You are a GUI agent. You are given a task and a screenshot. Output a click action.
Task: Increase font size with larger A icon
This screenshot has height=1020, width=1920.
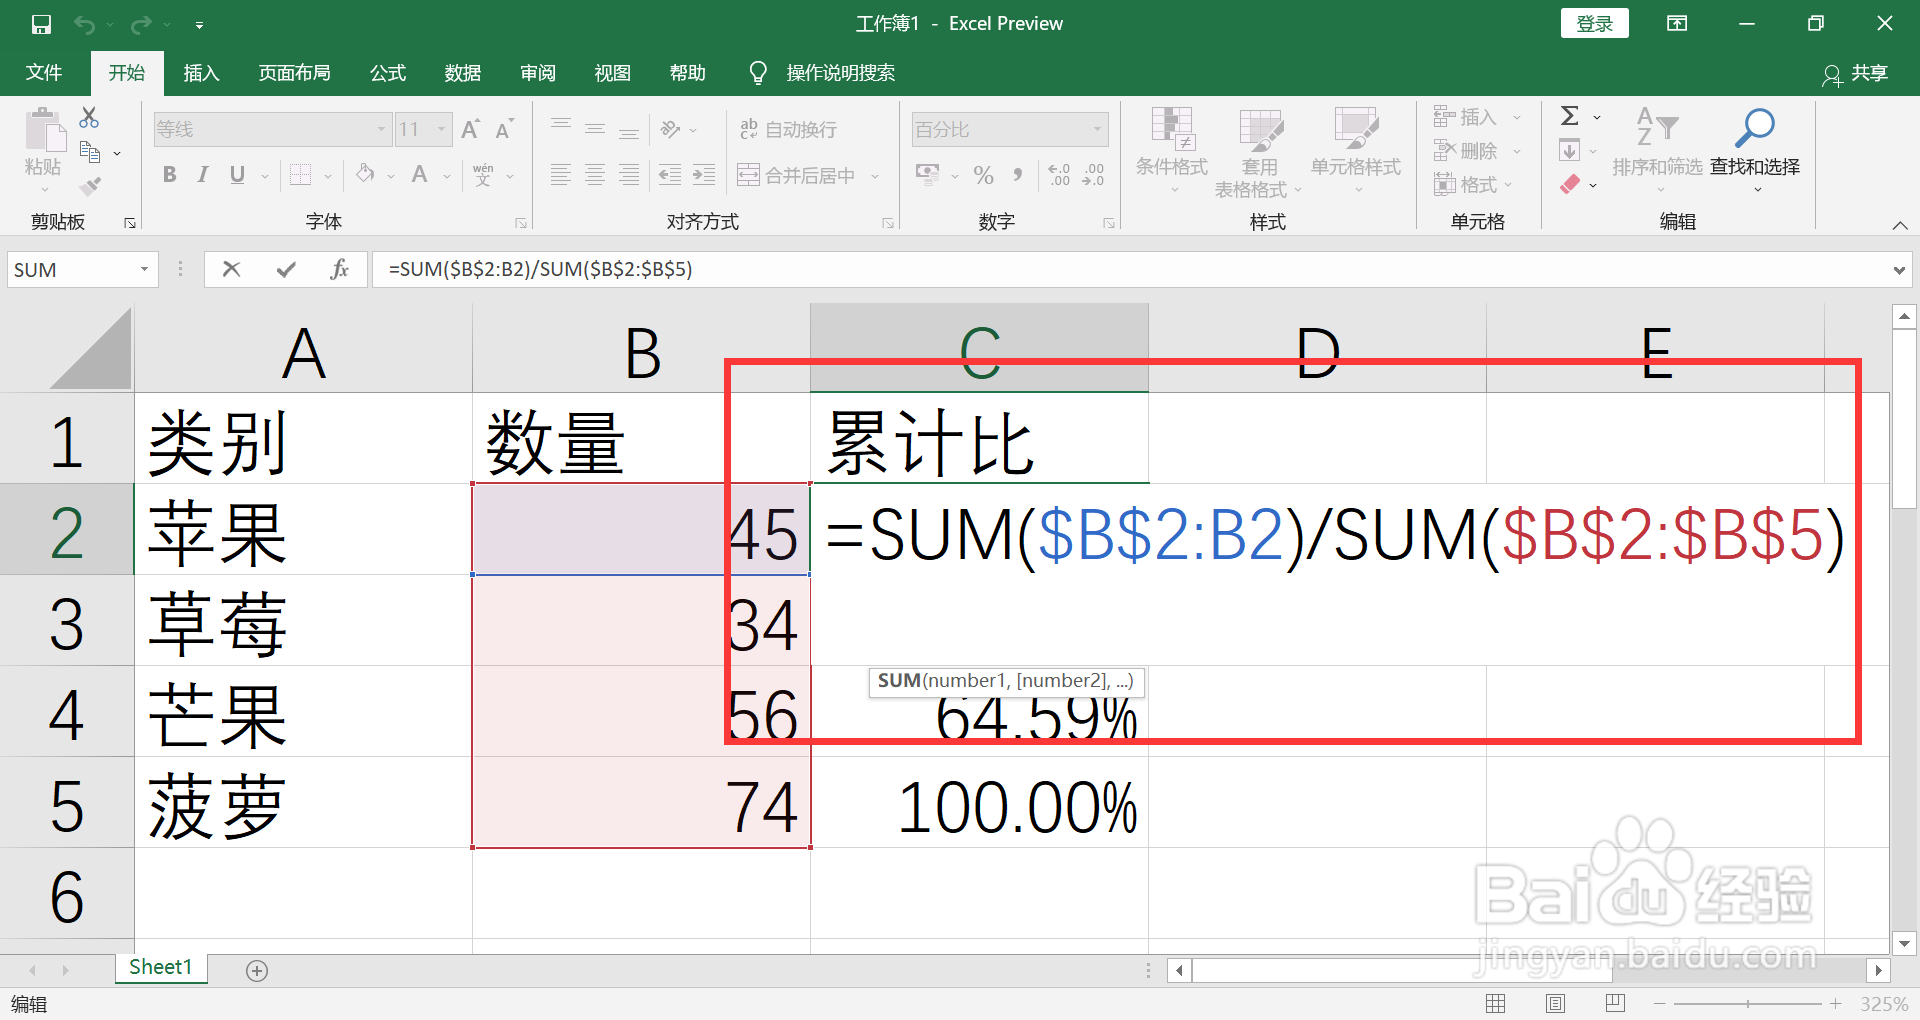(470, 129)
